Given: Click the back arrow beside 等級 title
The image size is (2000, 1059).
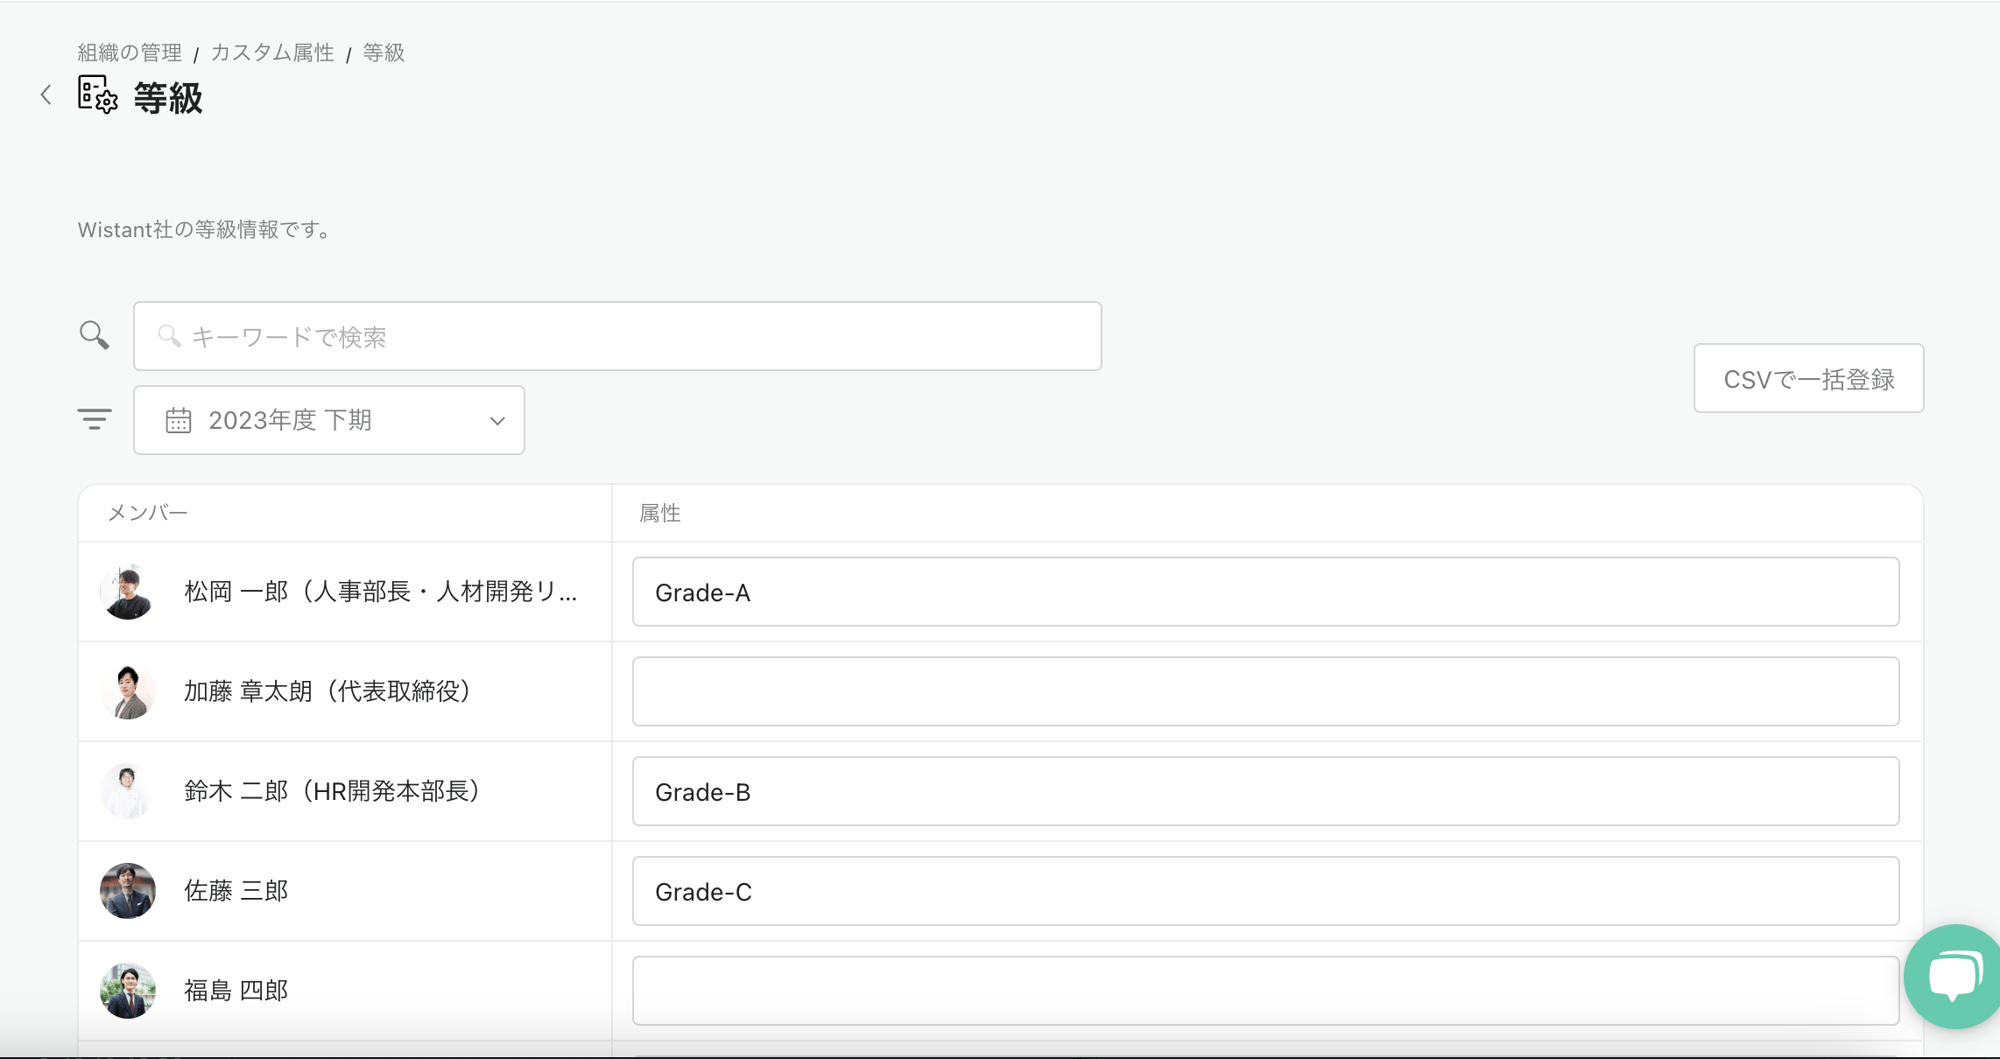Looking at the screenshot, I should [x=46, y=95].
